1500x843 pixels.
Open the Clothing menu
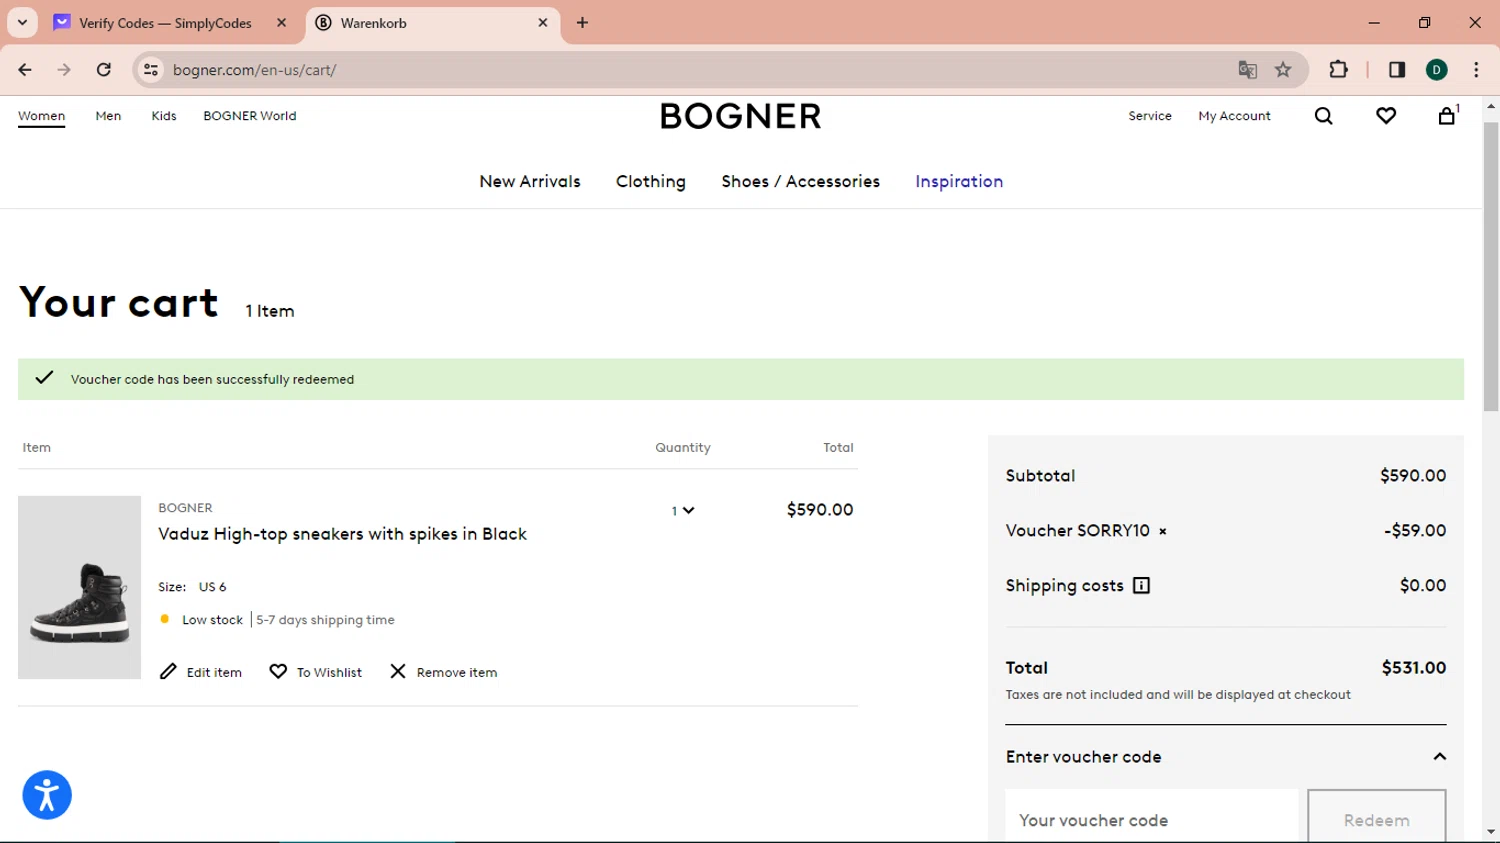click(651, 181)
